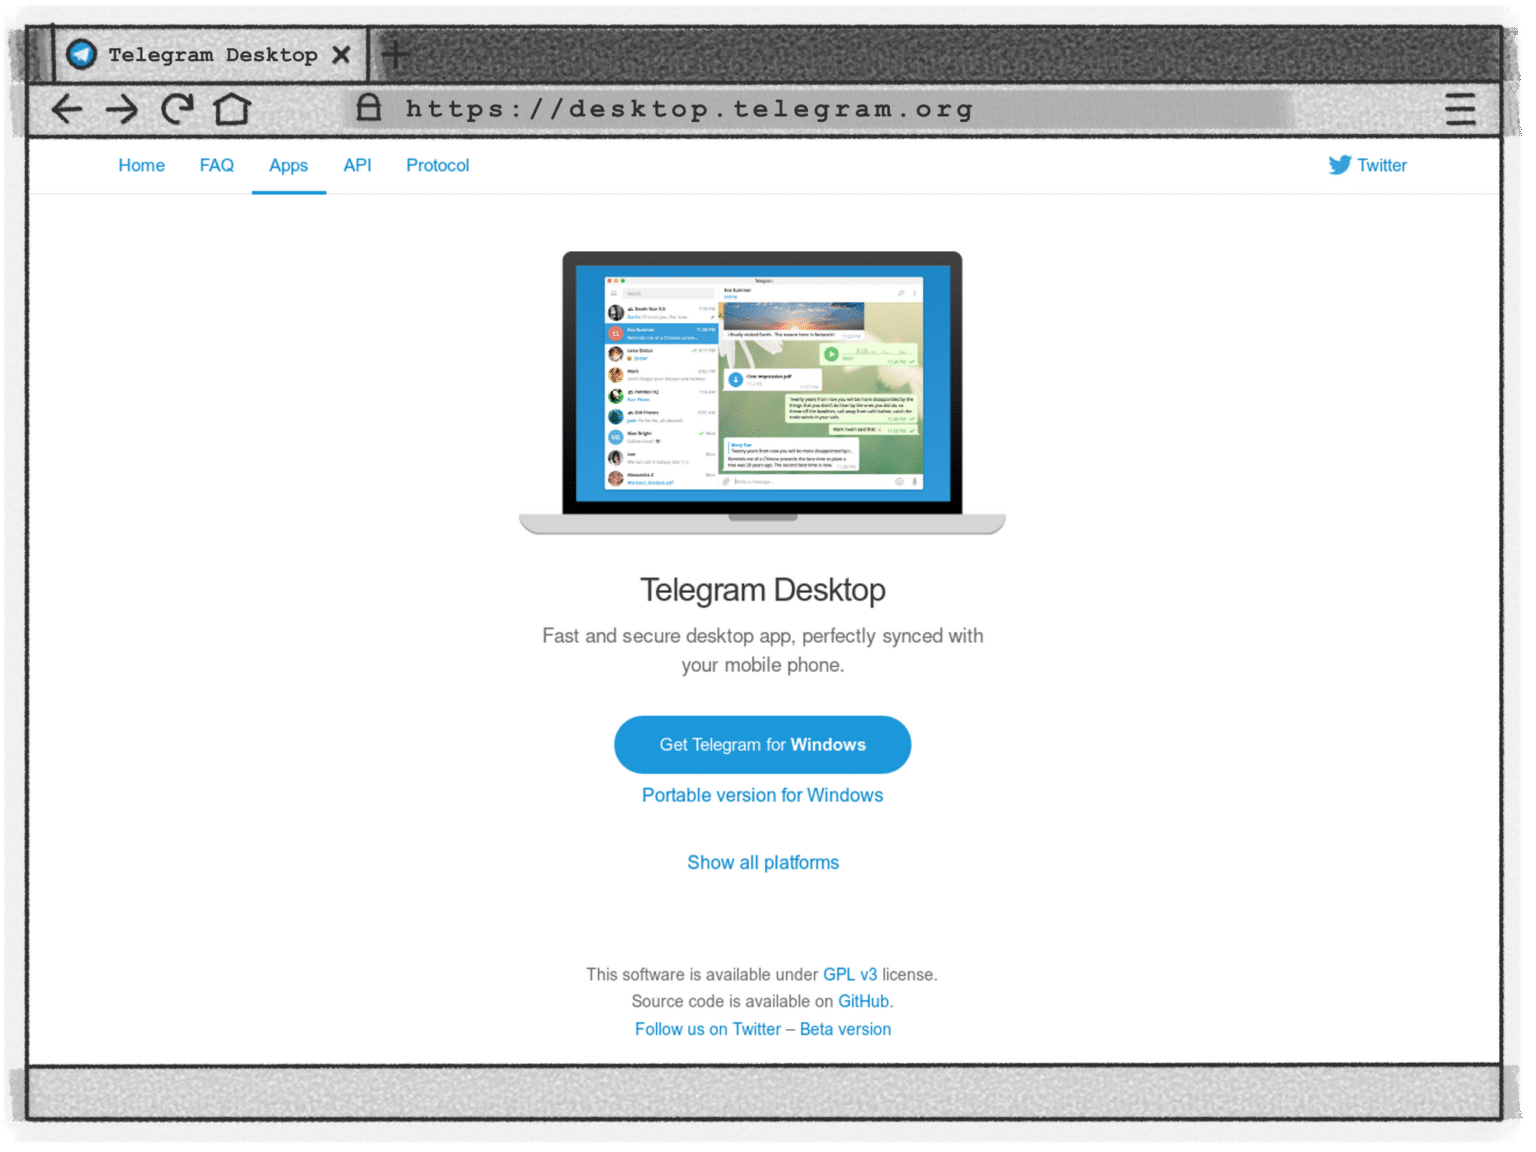Select the Apps navigation item
Screen dimensions: 1536x1152
pos(288,166)
